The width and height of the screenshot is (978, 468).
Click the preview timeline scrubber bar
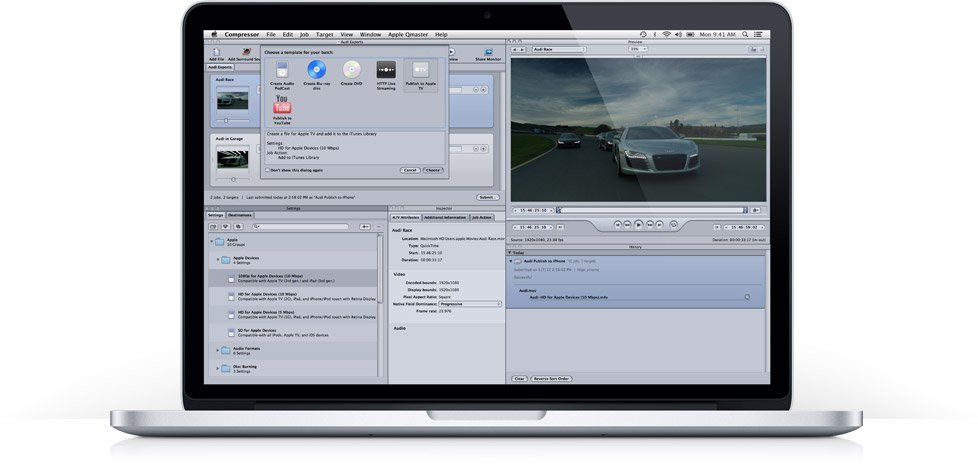click(x=652, y=210)
